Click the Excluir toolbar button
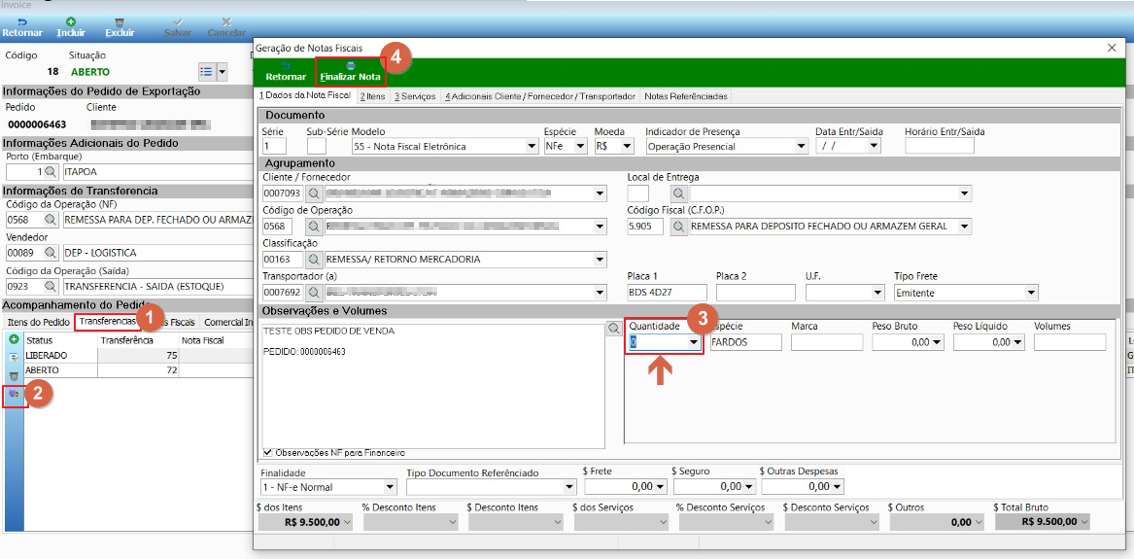 tap(119, 27)
